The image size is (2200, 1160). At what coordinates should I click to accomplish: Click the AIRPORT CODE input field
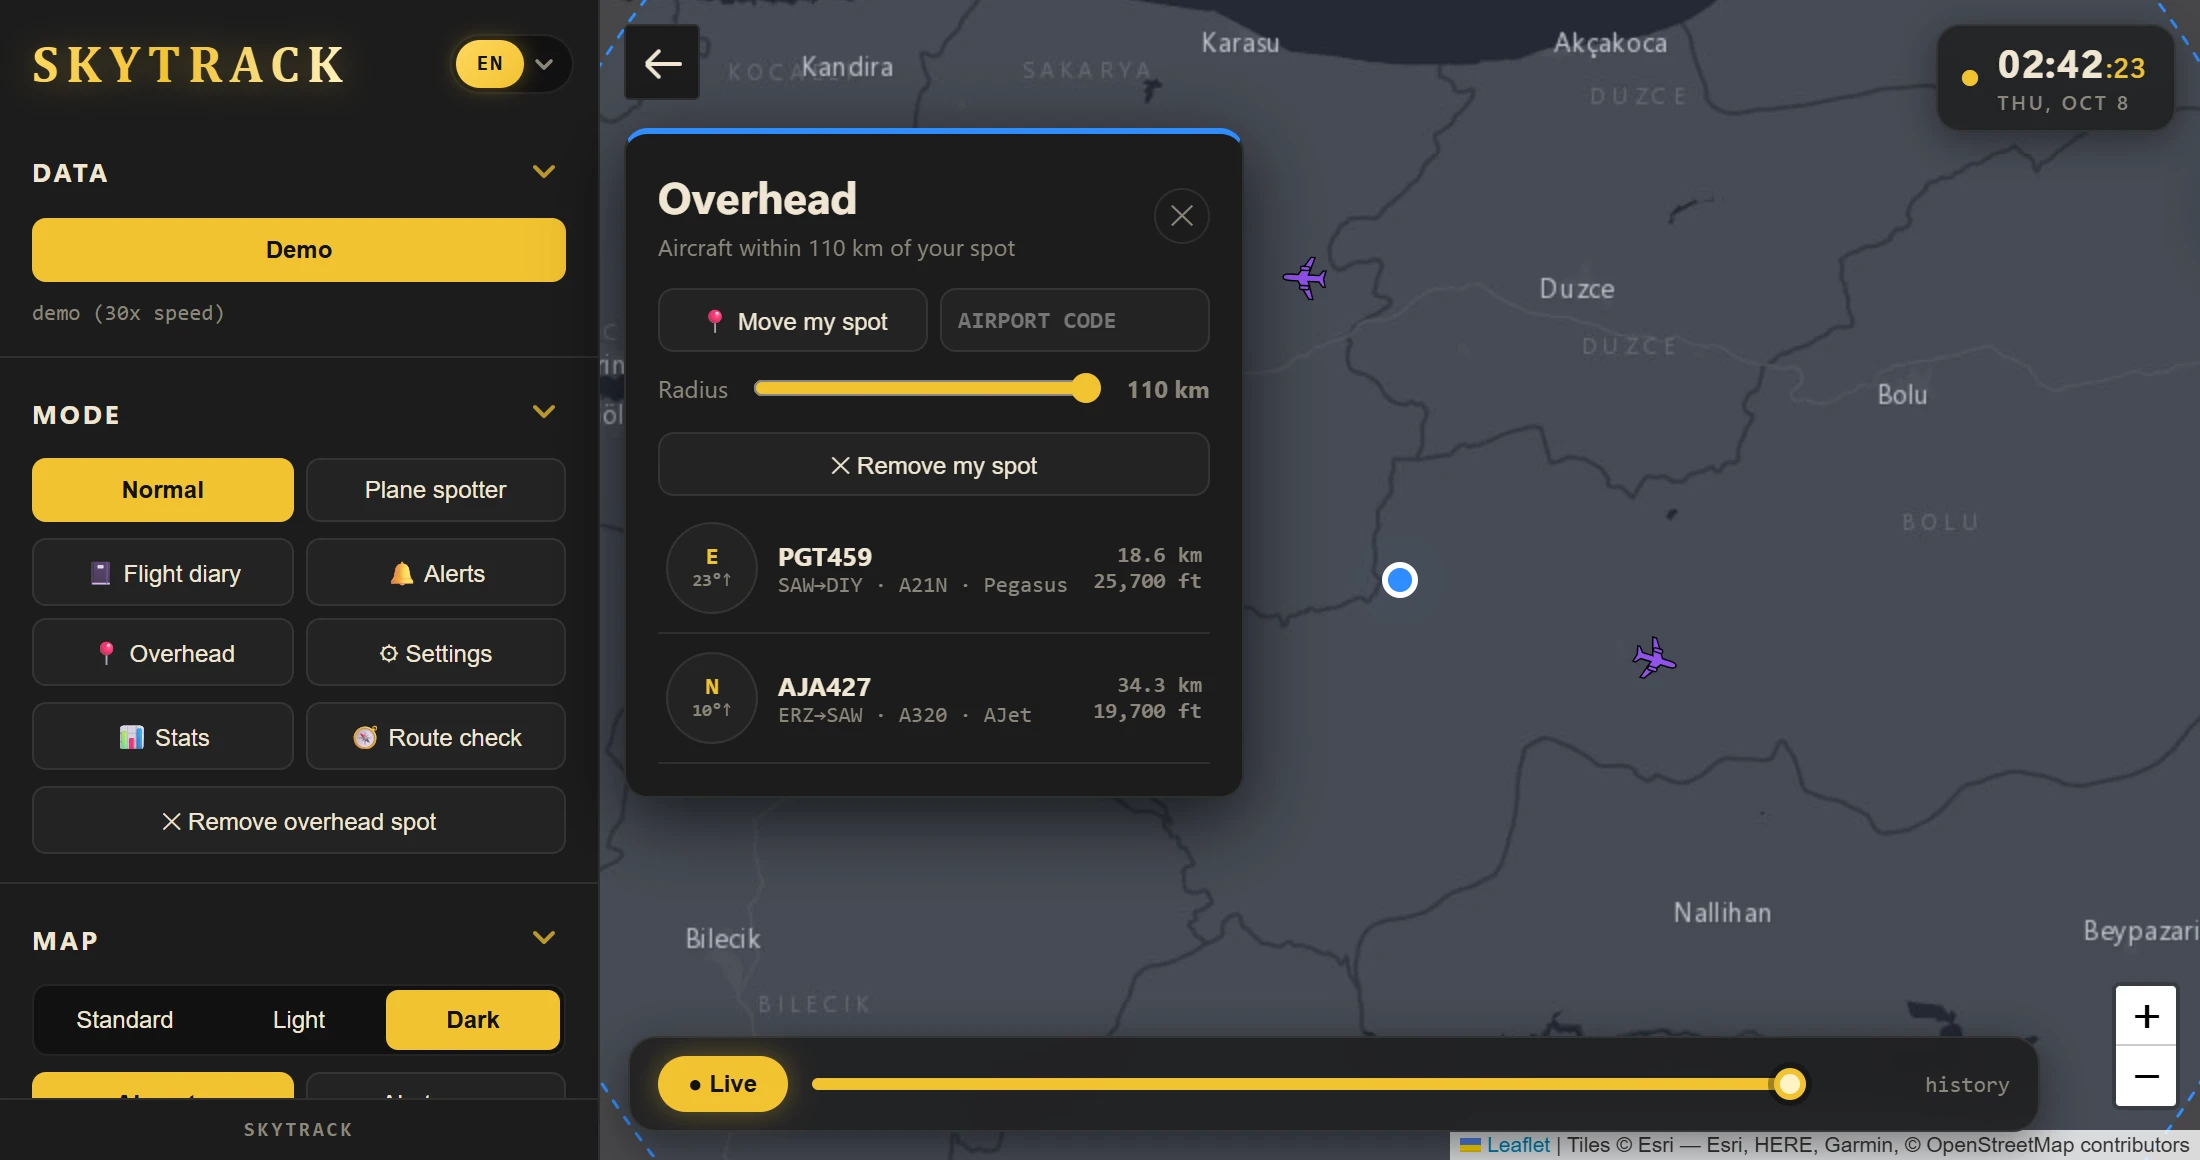click(x=1075, y=321)
